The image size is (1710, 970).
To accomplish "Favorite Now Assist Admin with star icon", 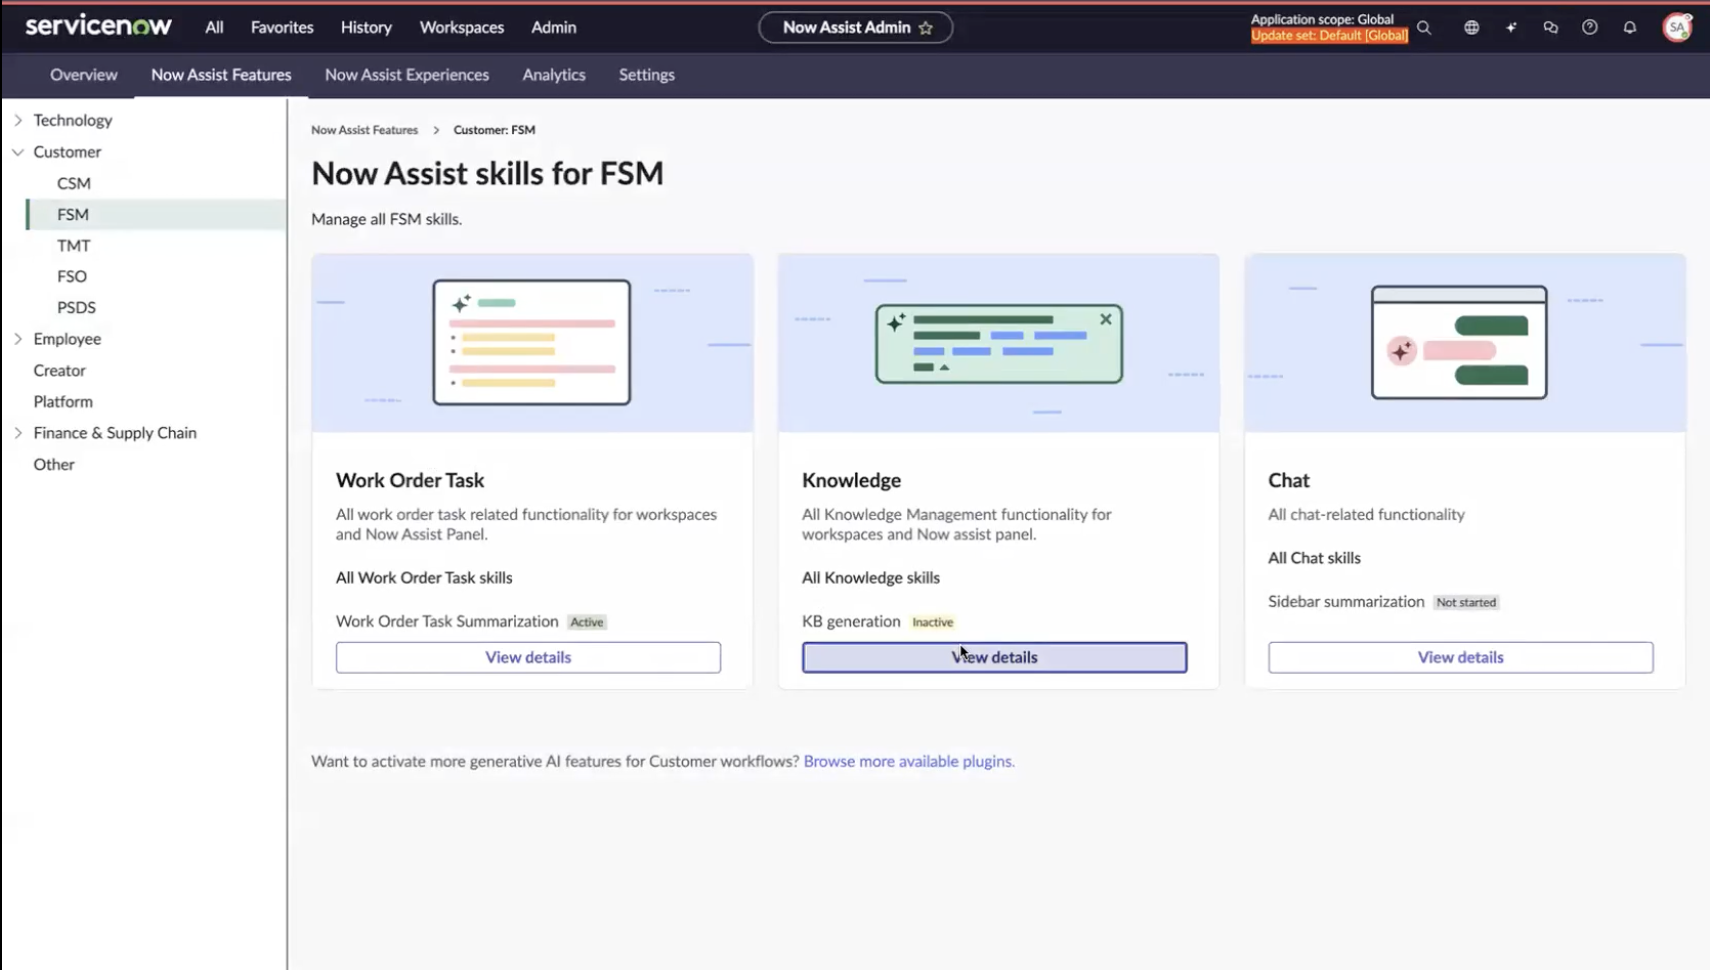I will pos(926,28).
